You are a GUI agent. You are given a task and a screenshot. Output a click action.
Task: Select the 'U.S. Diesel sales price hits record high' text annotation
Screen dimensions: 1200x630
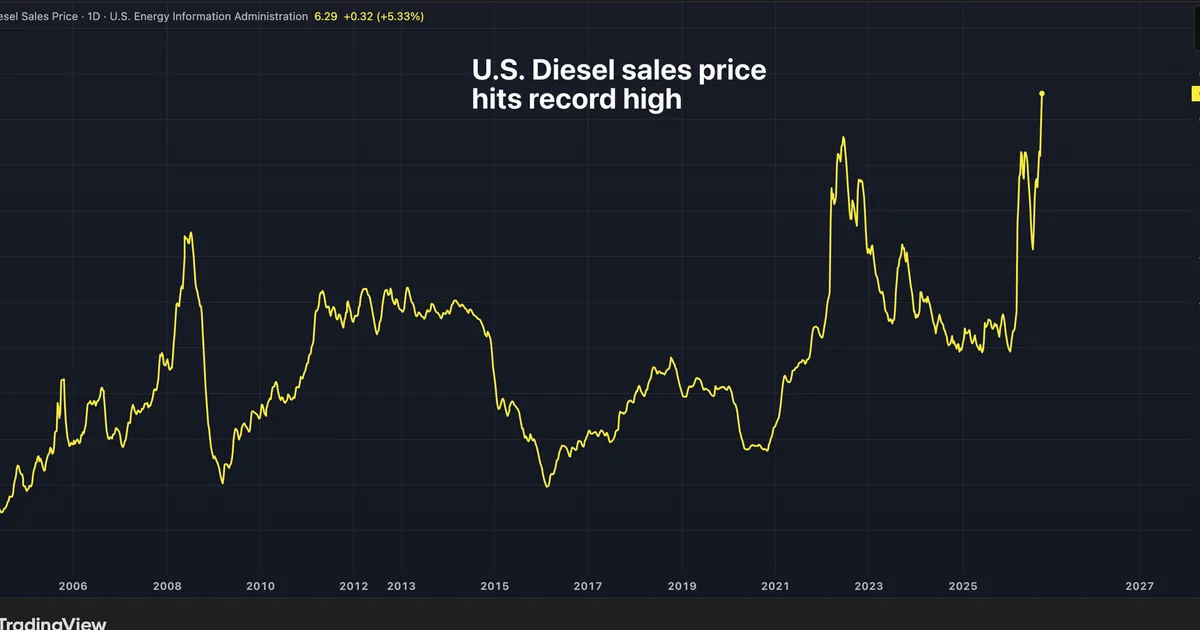[x=619, y=85]
